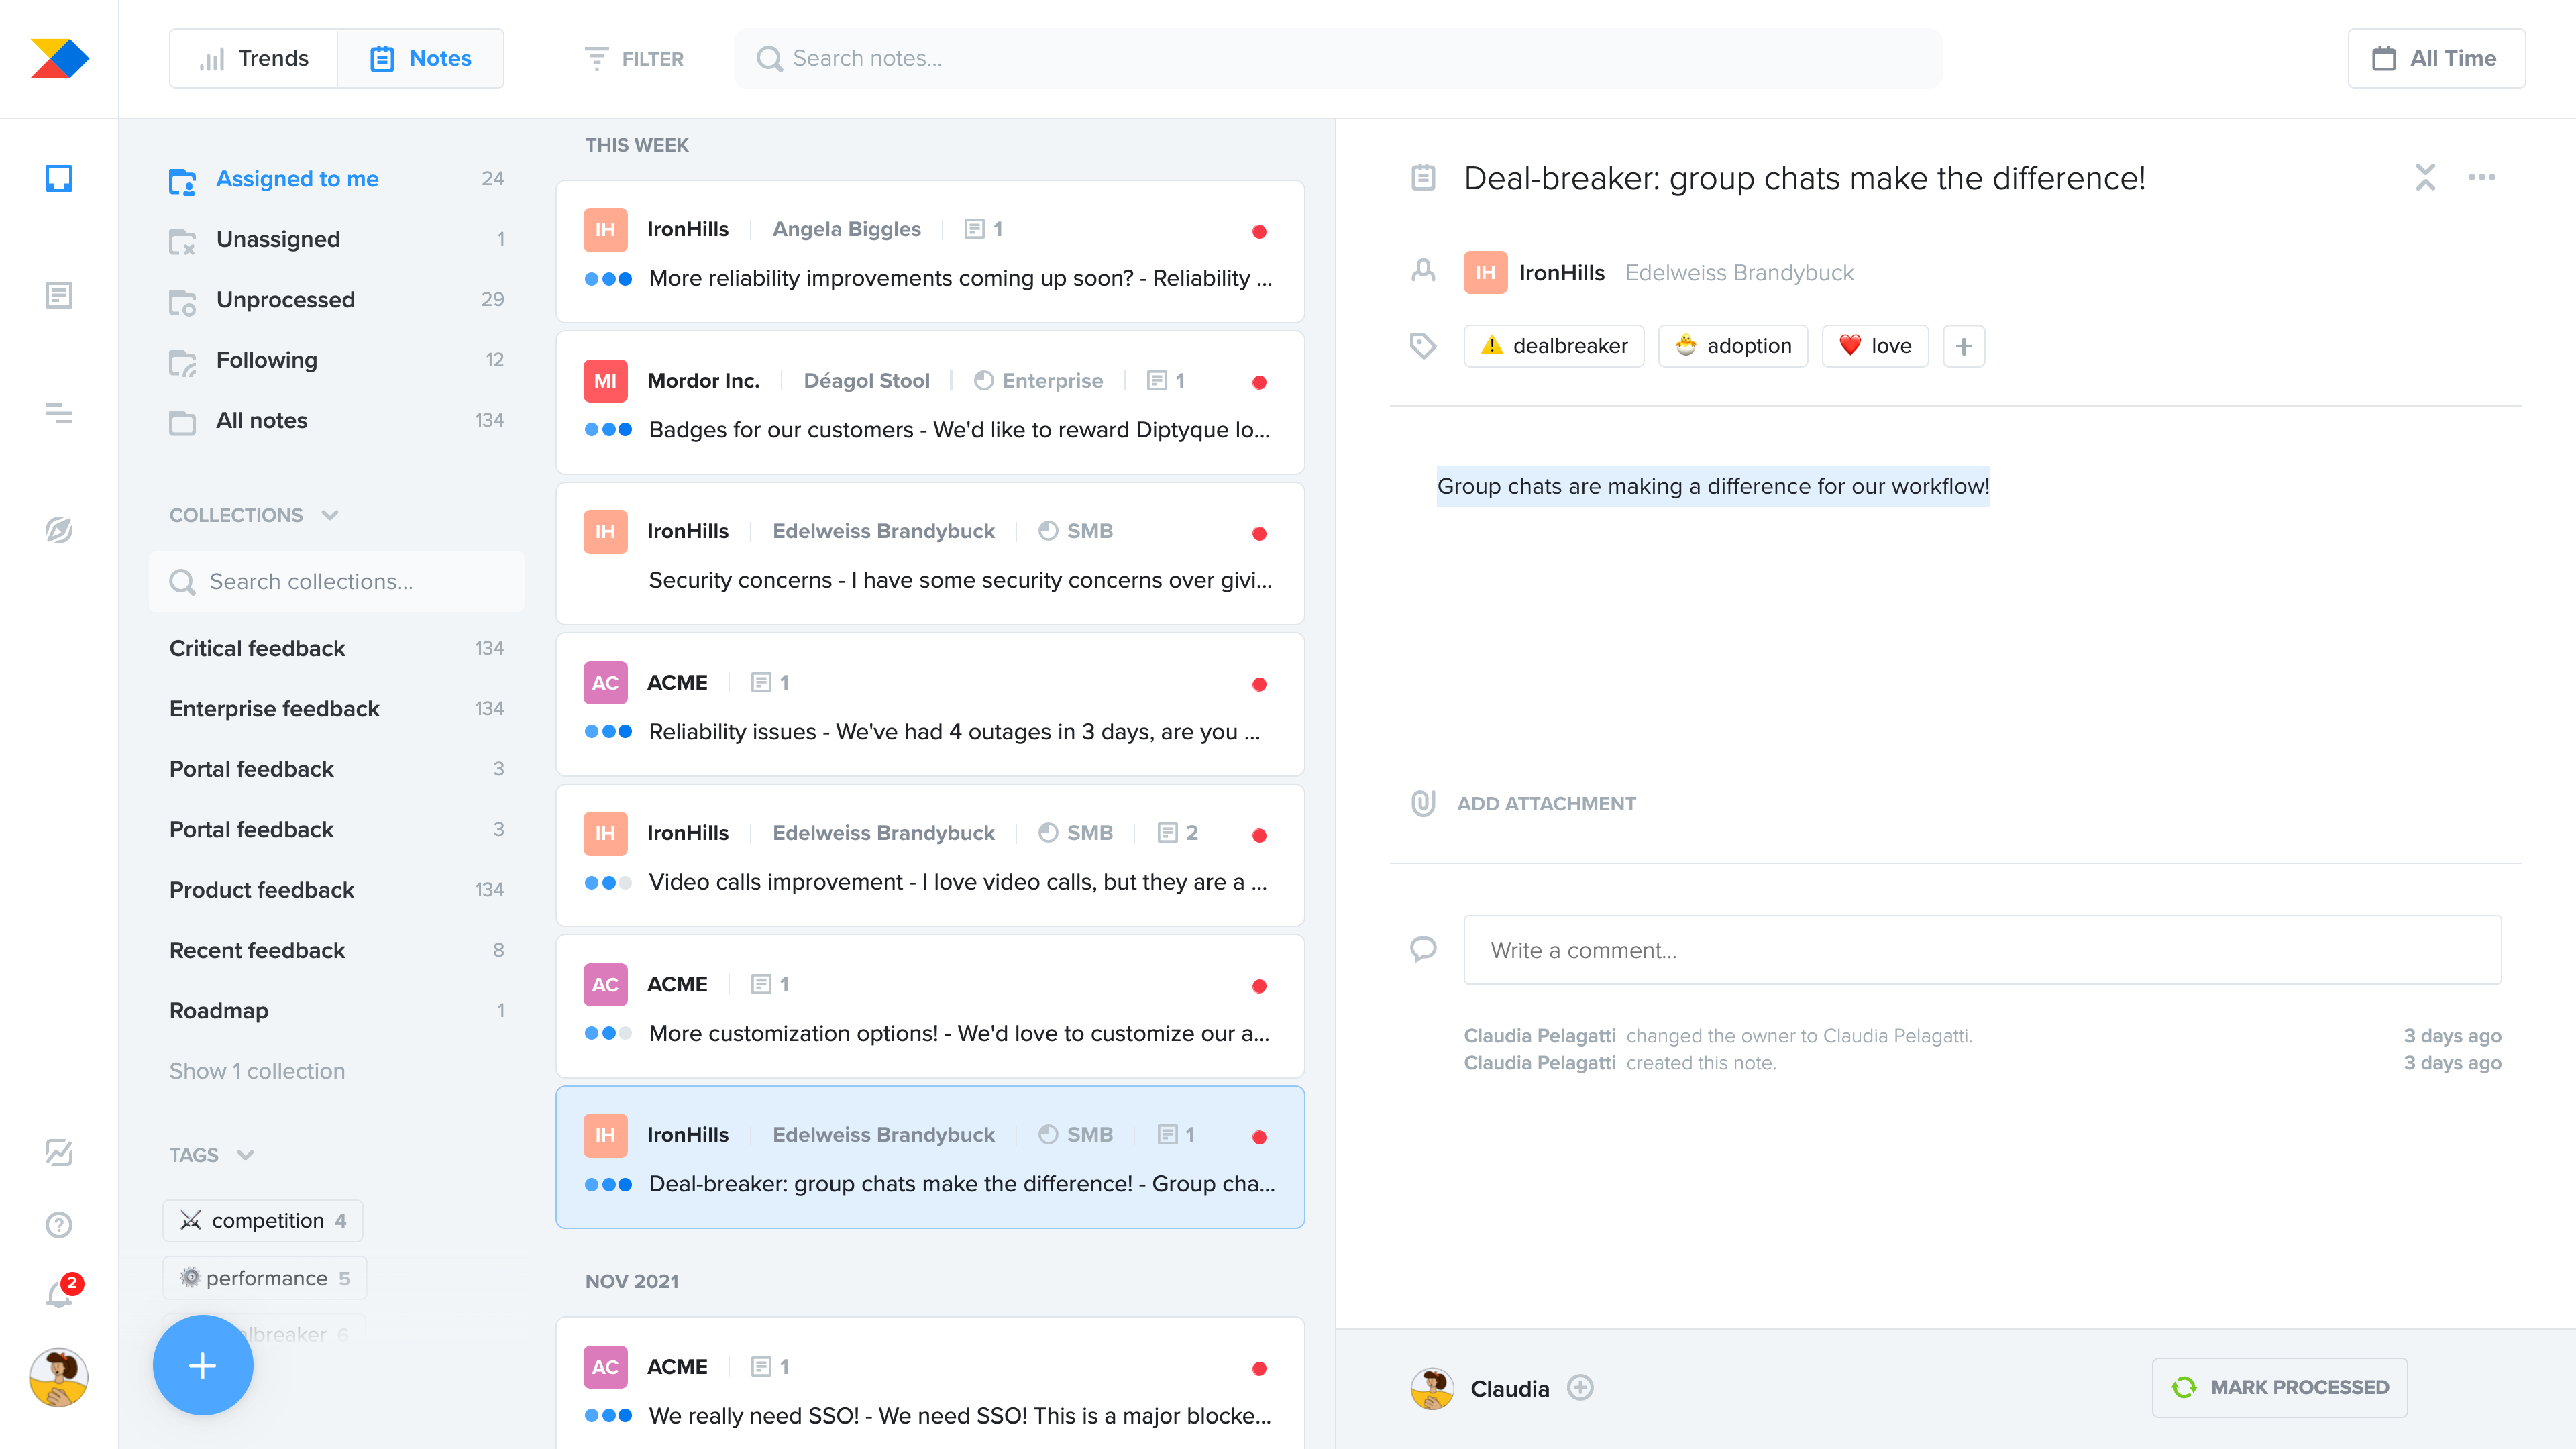Image resolution: width=2576 pixels, height=1449 pixels.
Task: Open the Product feedback collection
Action: [x=337, y=889]
